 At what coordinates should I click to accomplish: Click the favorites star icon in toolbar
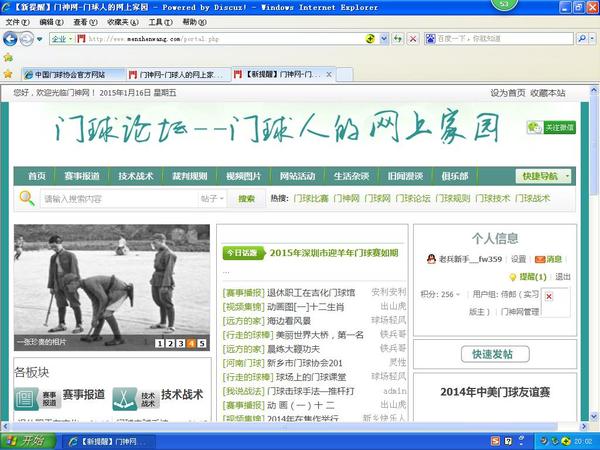tap(9, 74)
